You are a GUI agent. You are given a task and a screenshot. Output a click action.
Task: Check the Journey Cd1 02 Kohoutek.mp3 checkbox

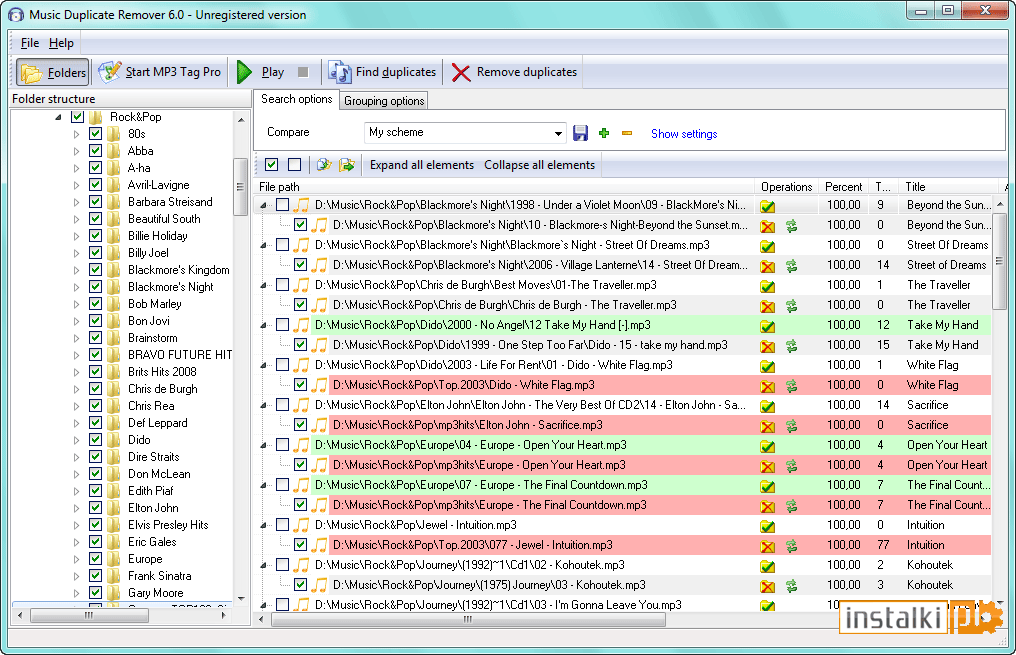click(283, 564)
